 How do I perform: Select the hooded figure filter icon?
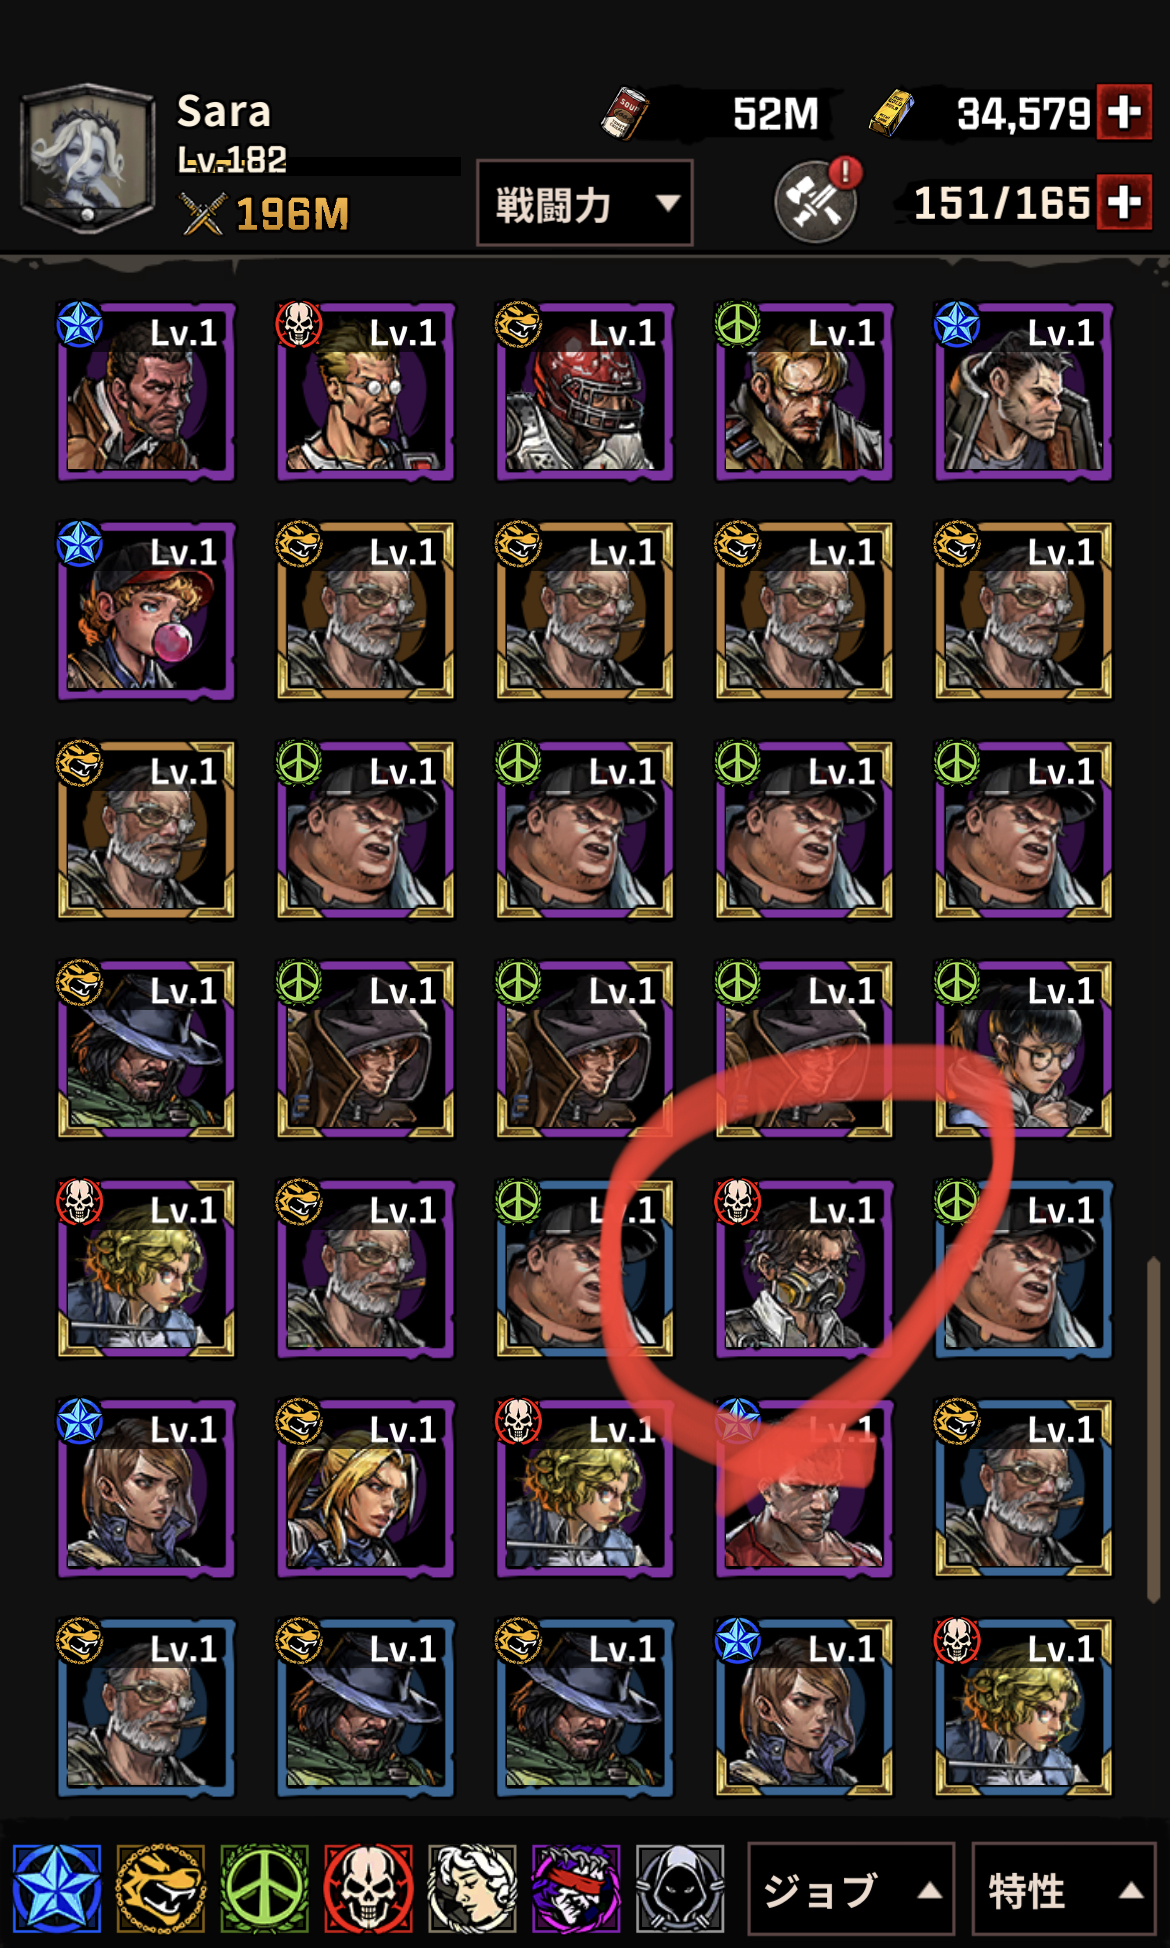(x=681, y=1888)
